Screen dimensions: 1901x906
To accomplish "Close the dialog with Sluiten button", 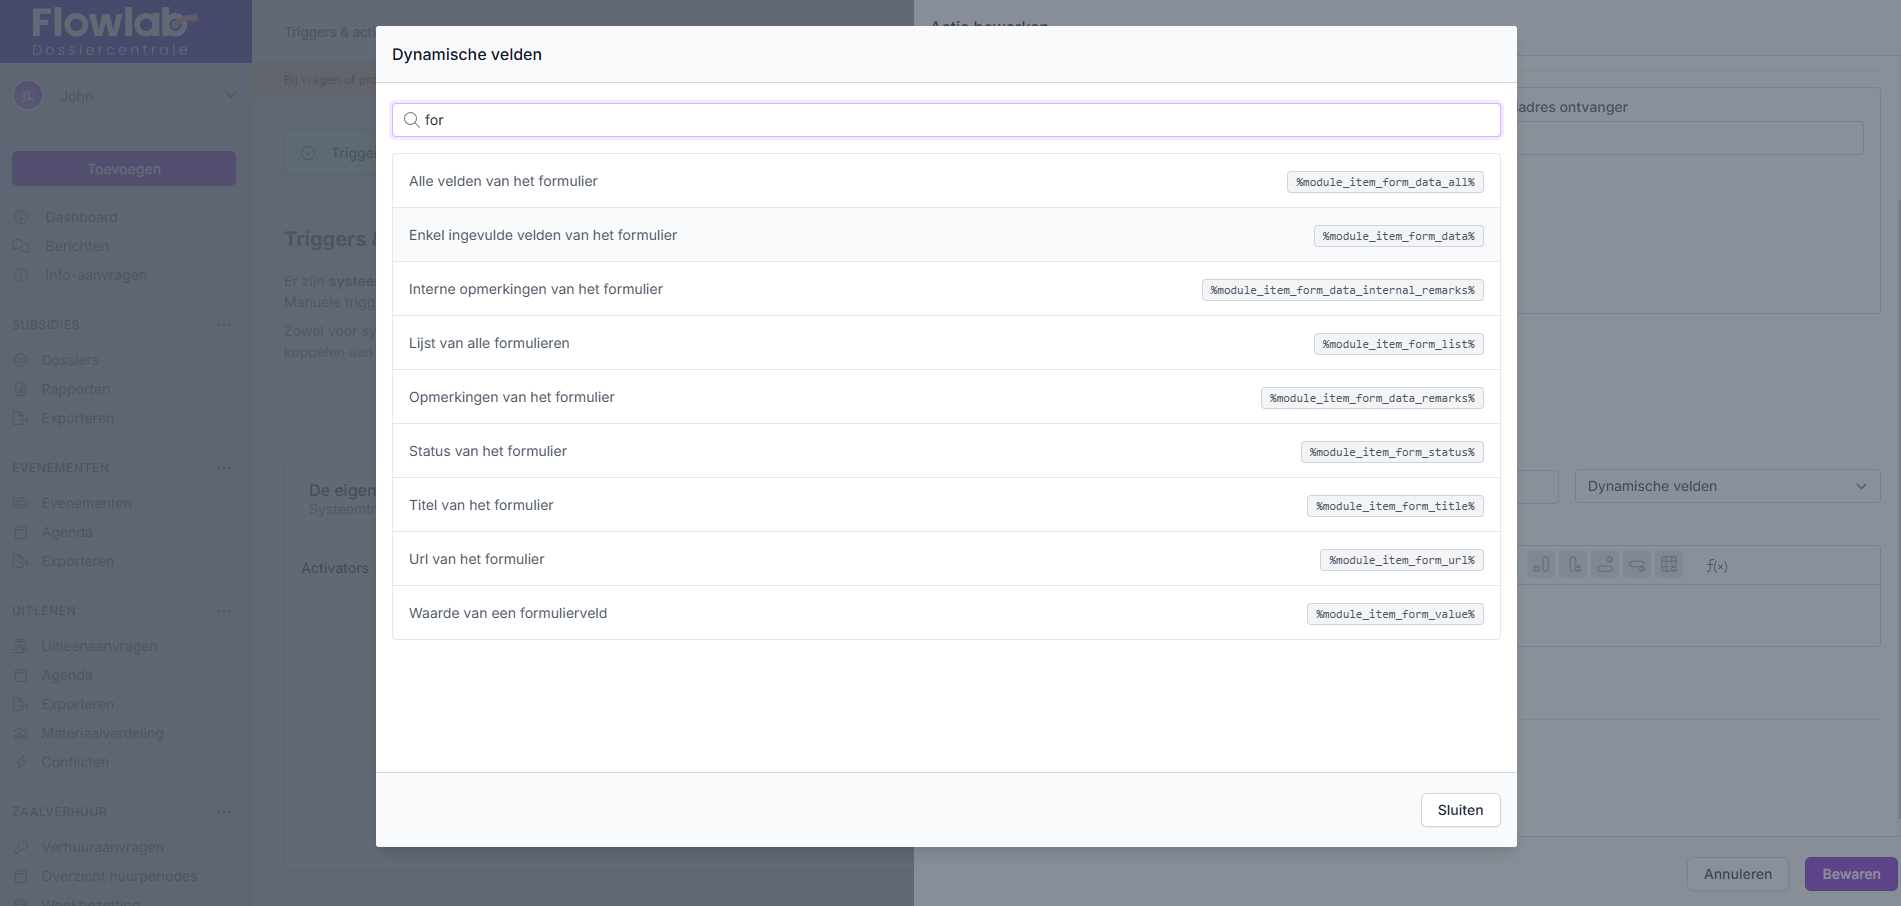I will pyautogui.click(x=1459, y=810).
